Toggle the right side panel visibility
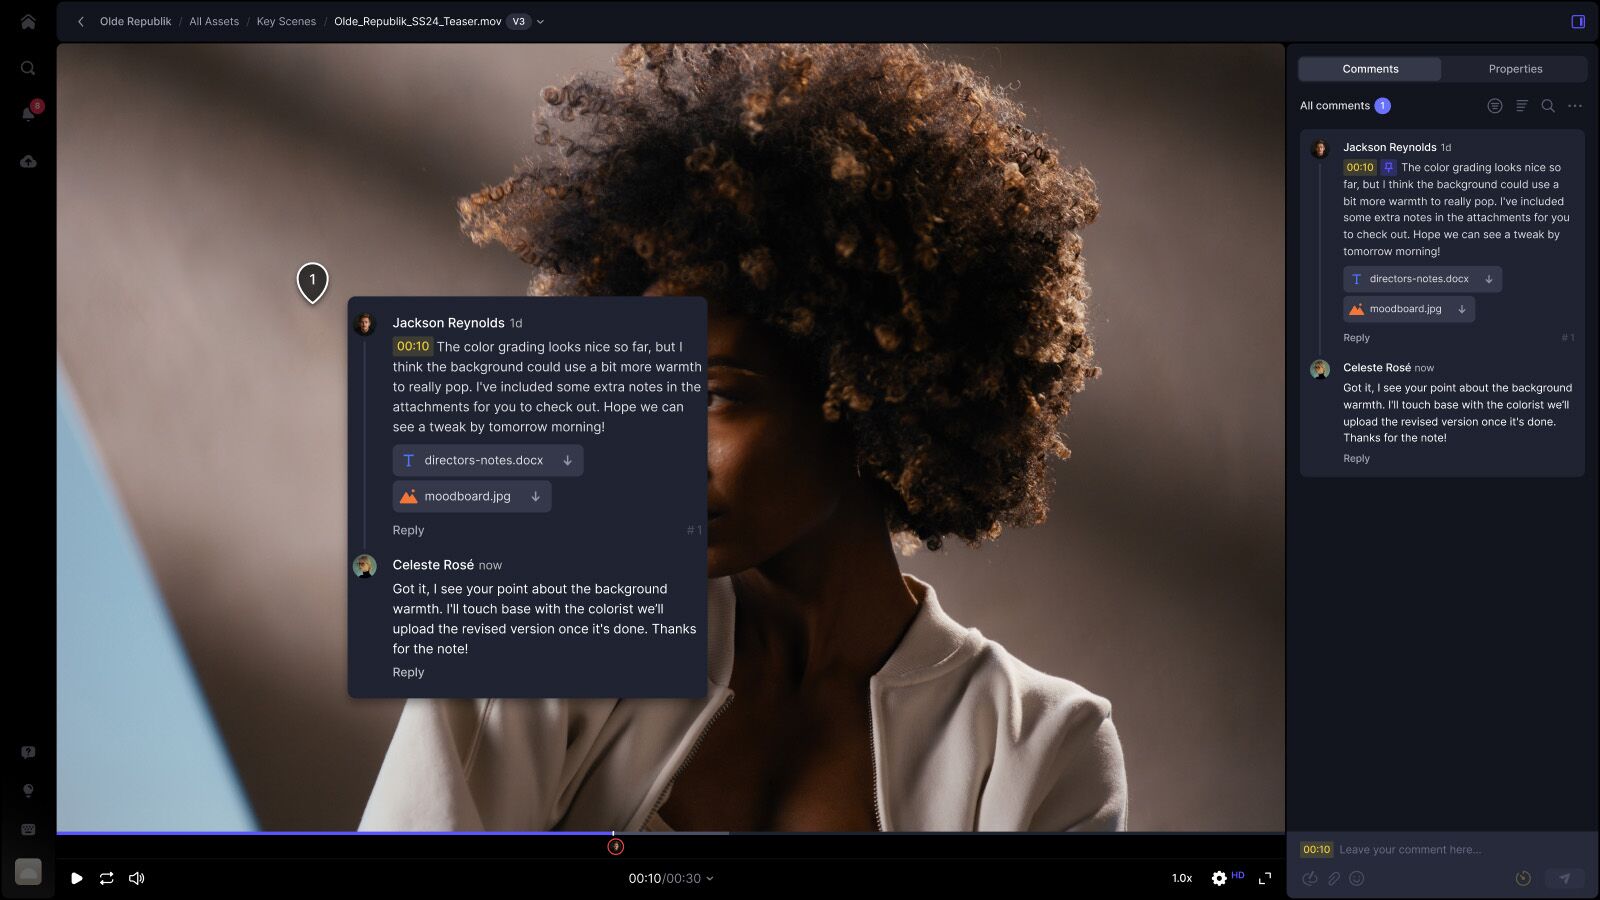This screenshot has width=1600, height=900. pos(1578,21)
